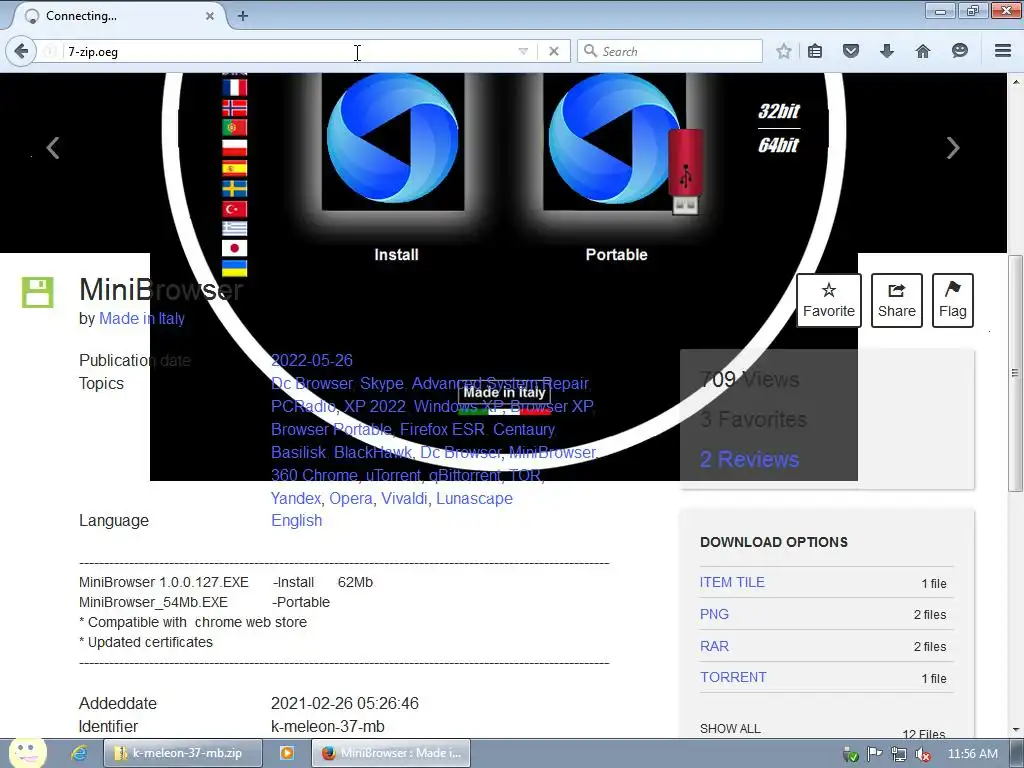Go to the home page icon

point(922,51)
